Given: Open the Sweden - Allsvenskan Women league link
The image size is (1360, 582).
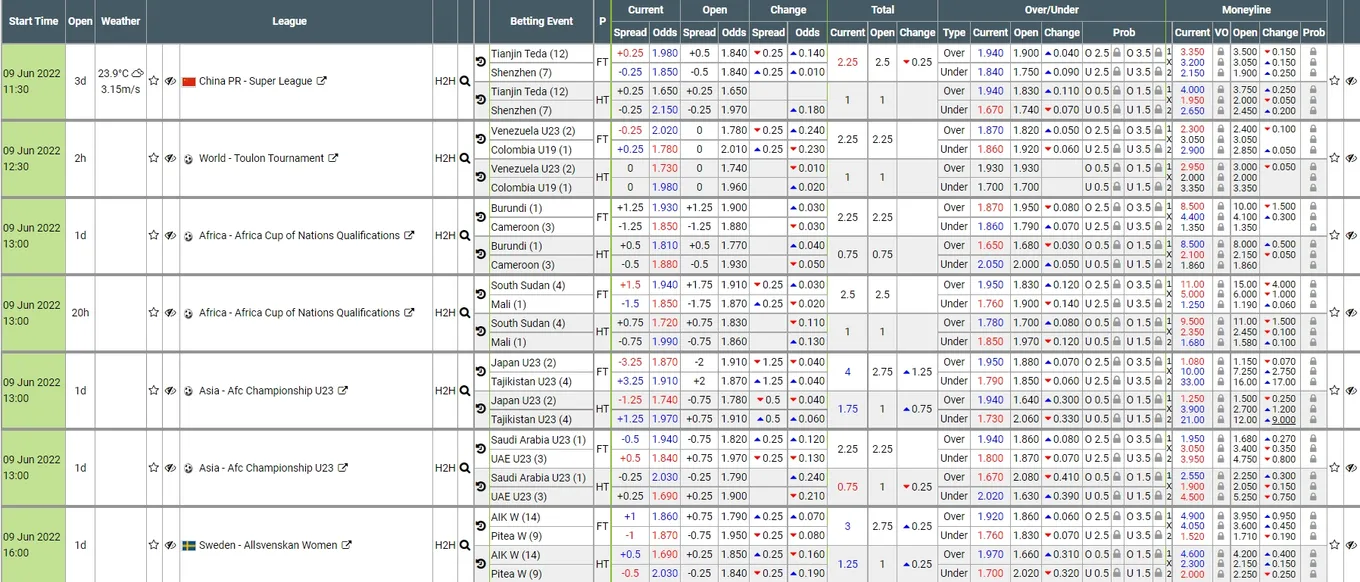Looking at the screenshot, I should (268, 545).
